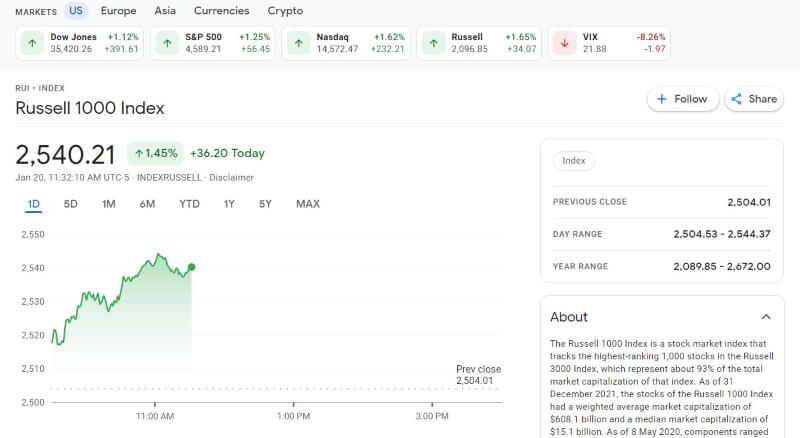
Task: Click the main price 2,540.21
Action: point(66,155)
